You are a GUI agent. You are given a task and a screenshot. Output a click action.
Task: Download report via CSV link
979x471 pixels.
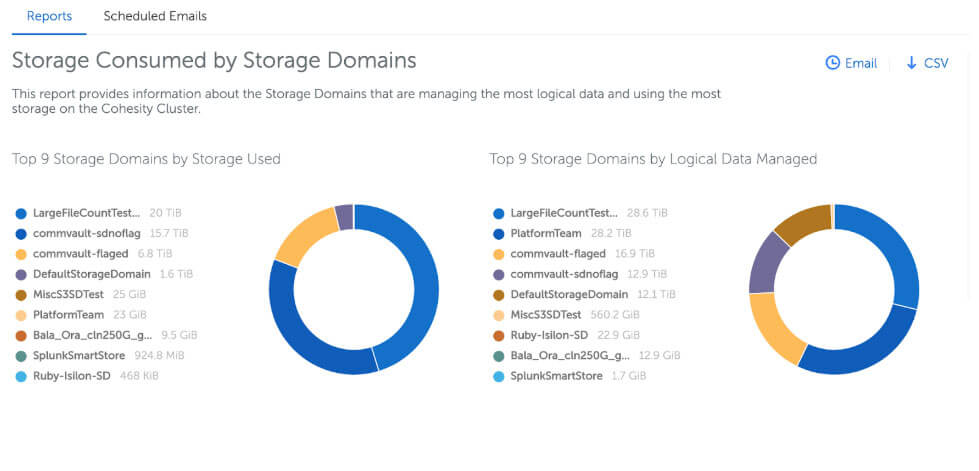point(935,63)
